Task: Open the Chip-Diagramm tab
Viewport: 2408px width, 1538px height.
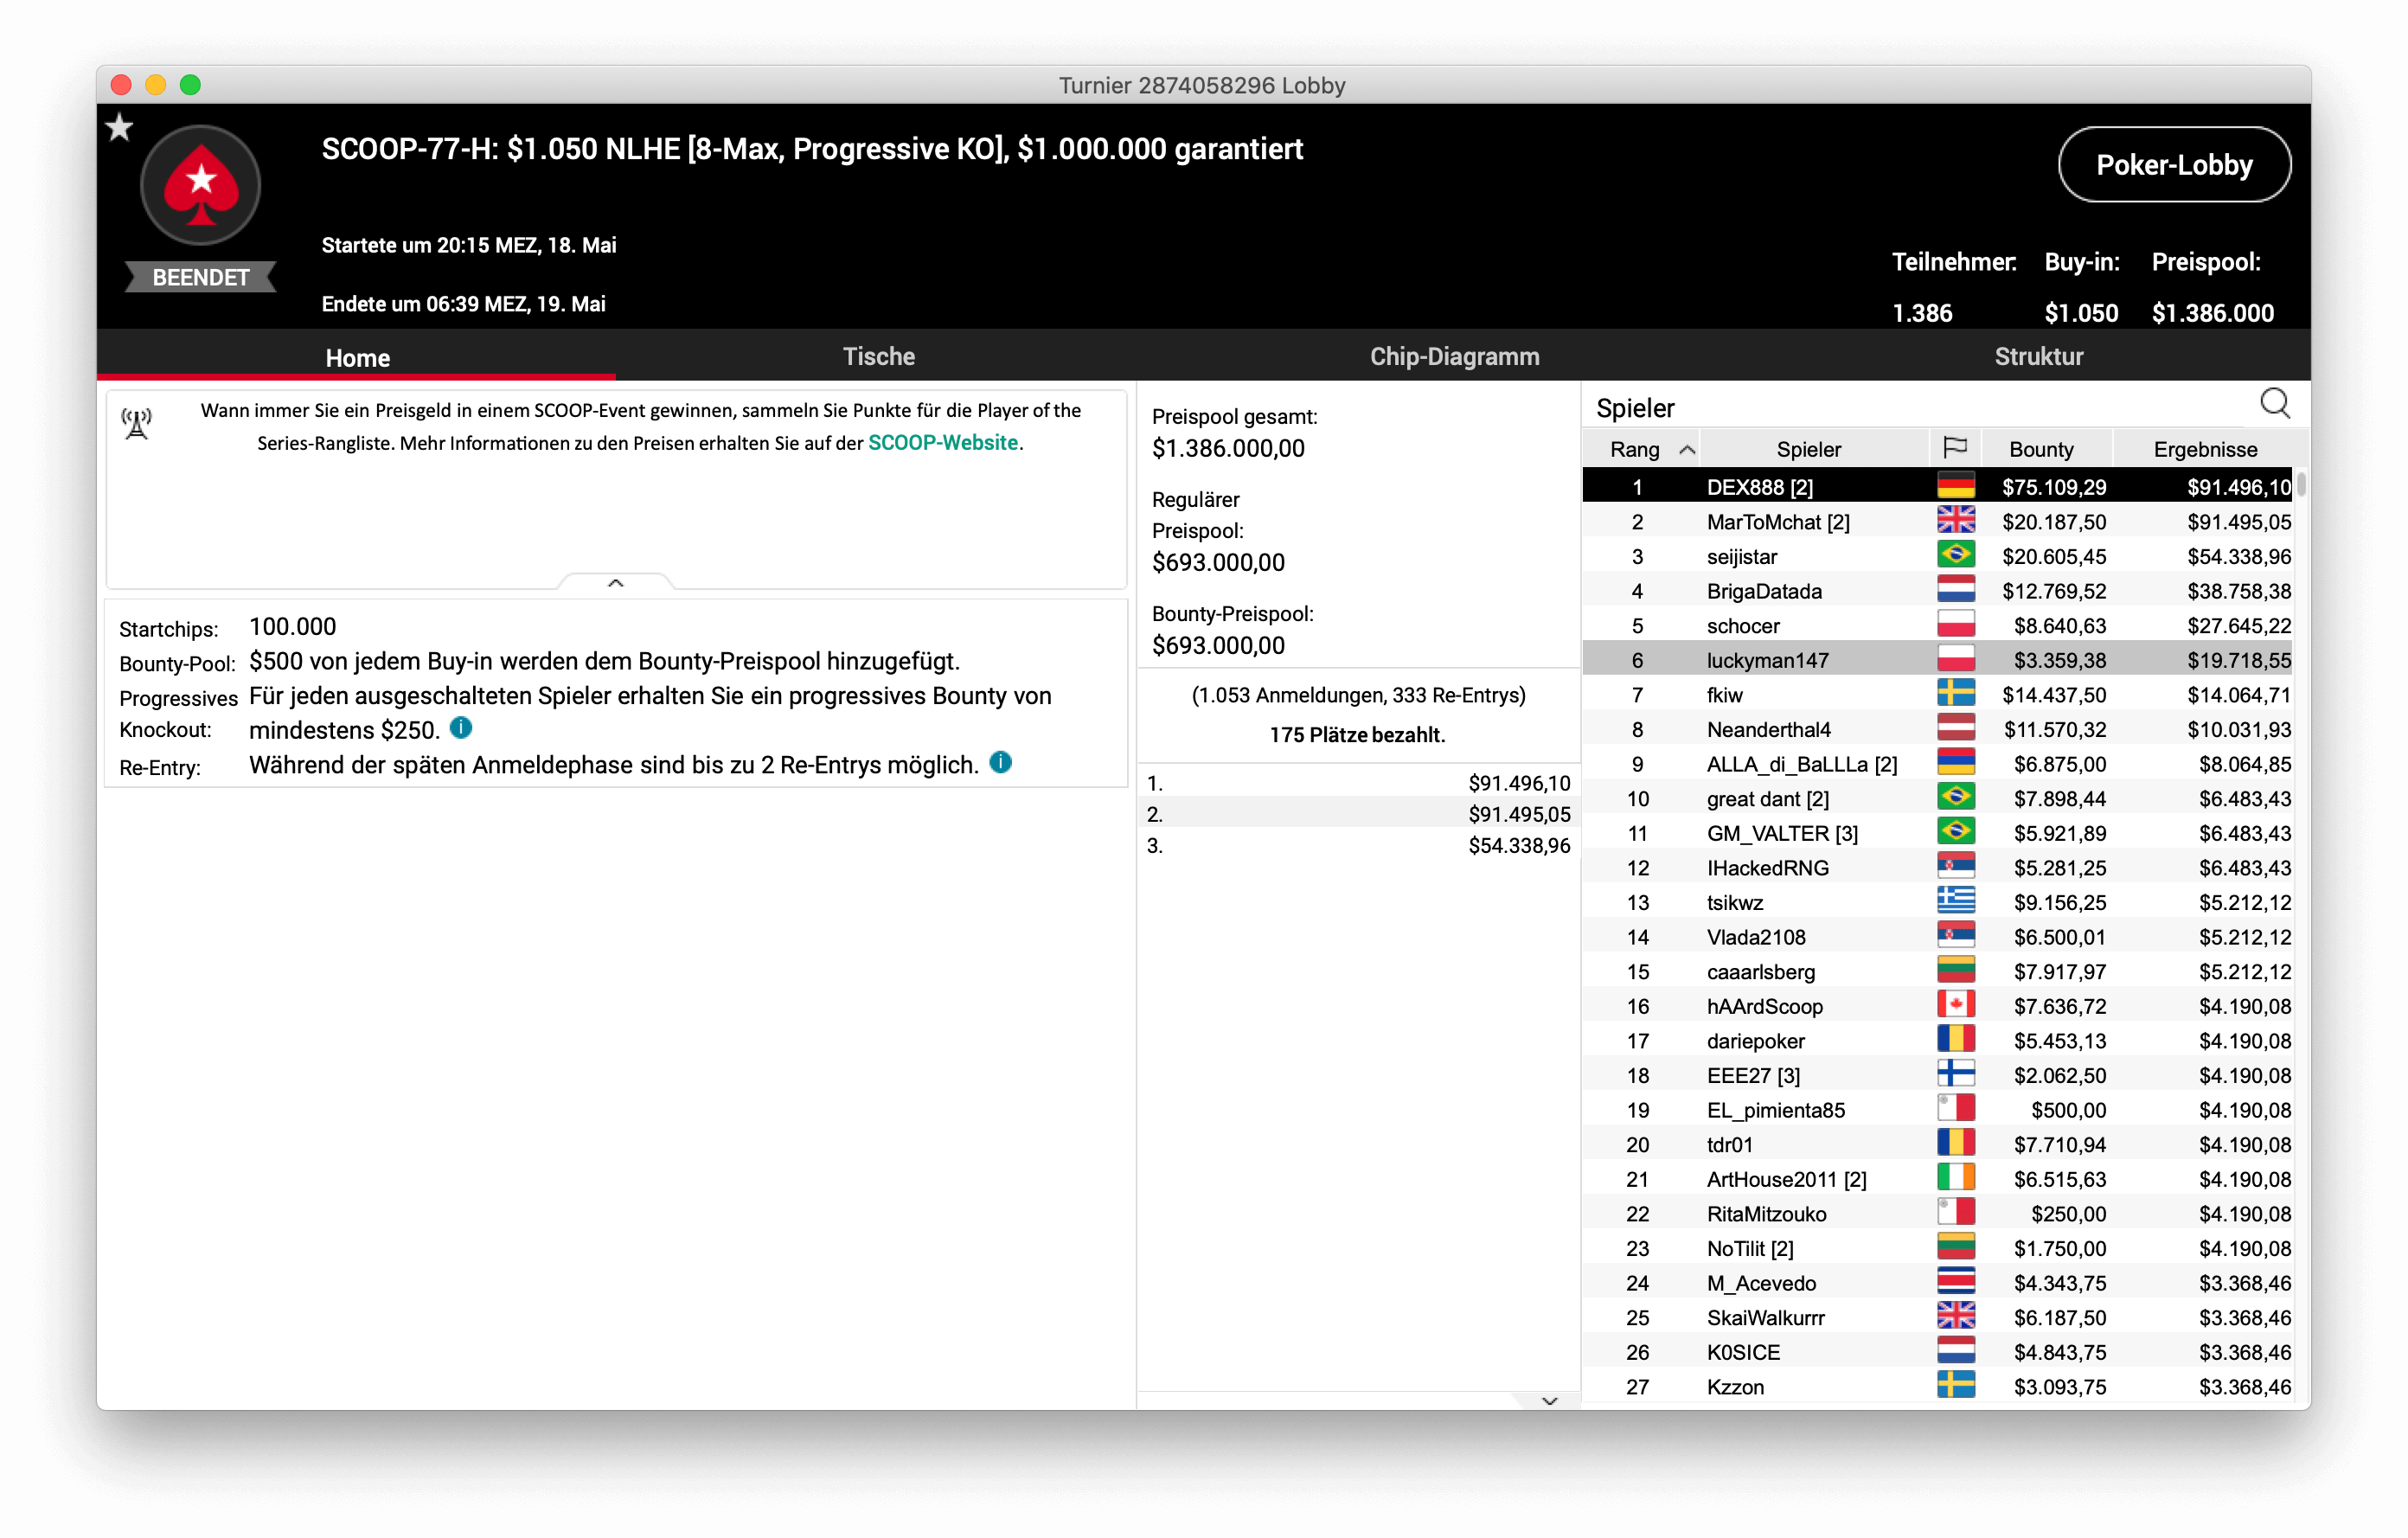Action: (1454, 356)
